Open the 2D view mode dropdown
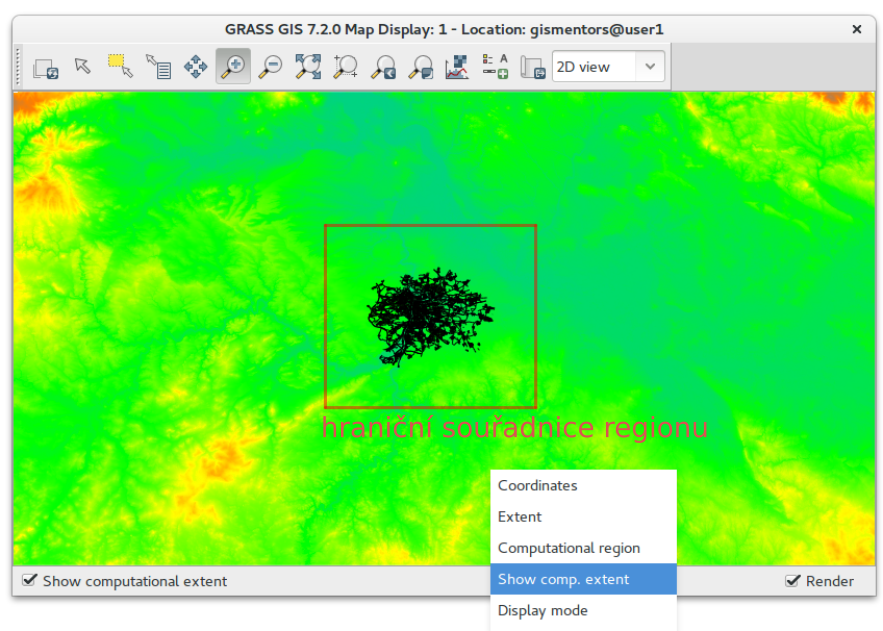 click(608, 66)
